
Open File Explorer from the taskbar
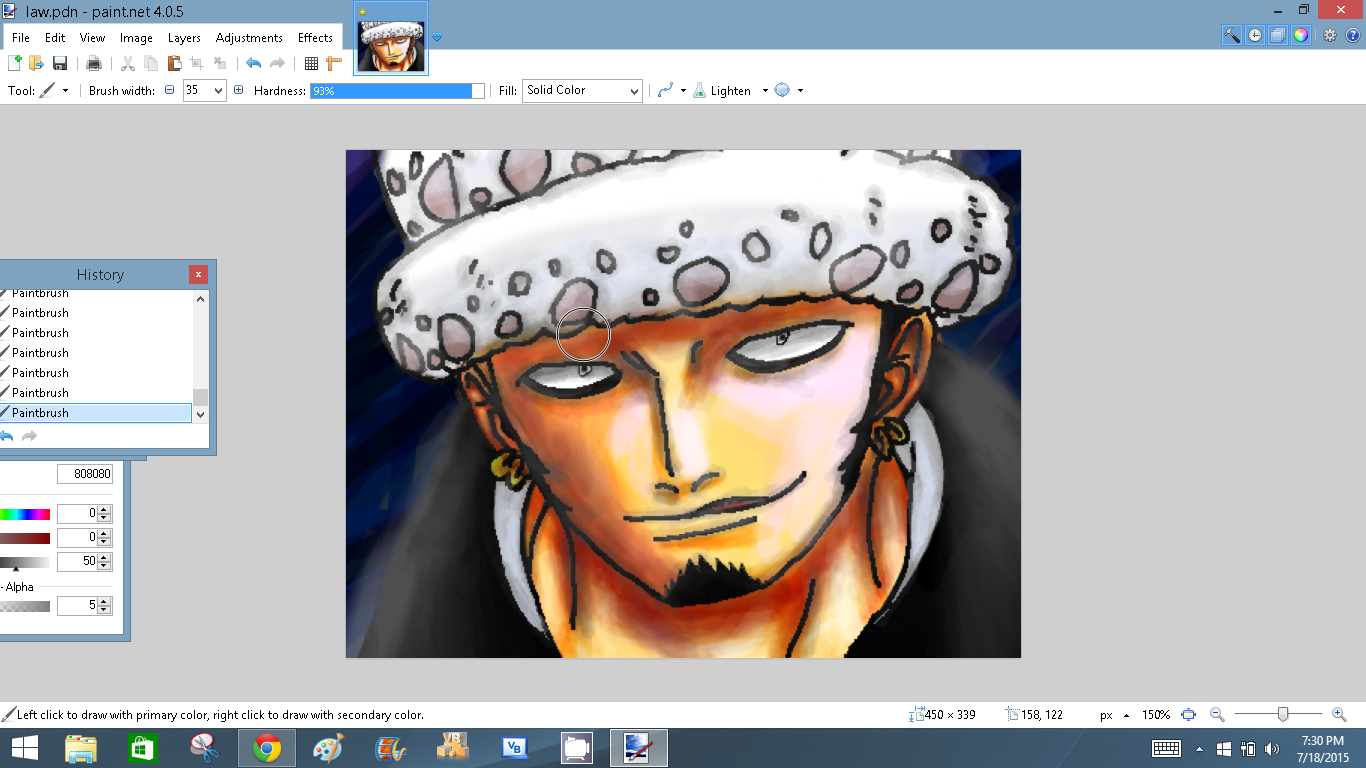click(x=81, y=748)
